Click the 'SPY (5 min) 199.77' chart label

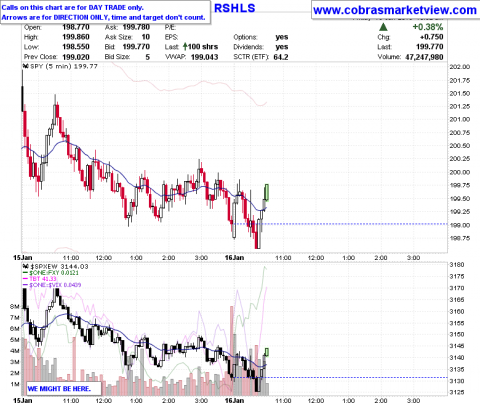click(64, 66)
